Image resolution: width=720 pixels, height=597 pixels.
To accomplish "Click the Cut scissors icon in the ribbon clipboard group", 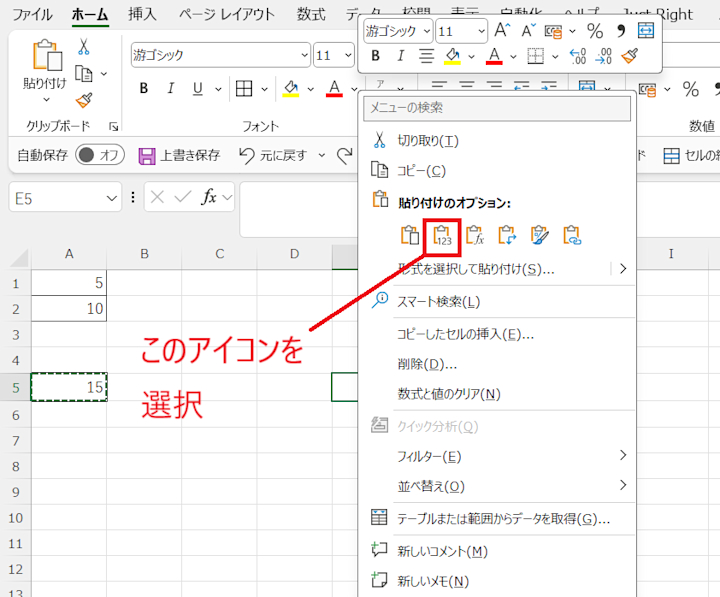I will 83,46.
